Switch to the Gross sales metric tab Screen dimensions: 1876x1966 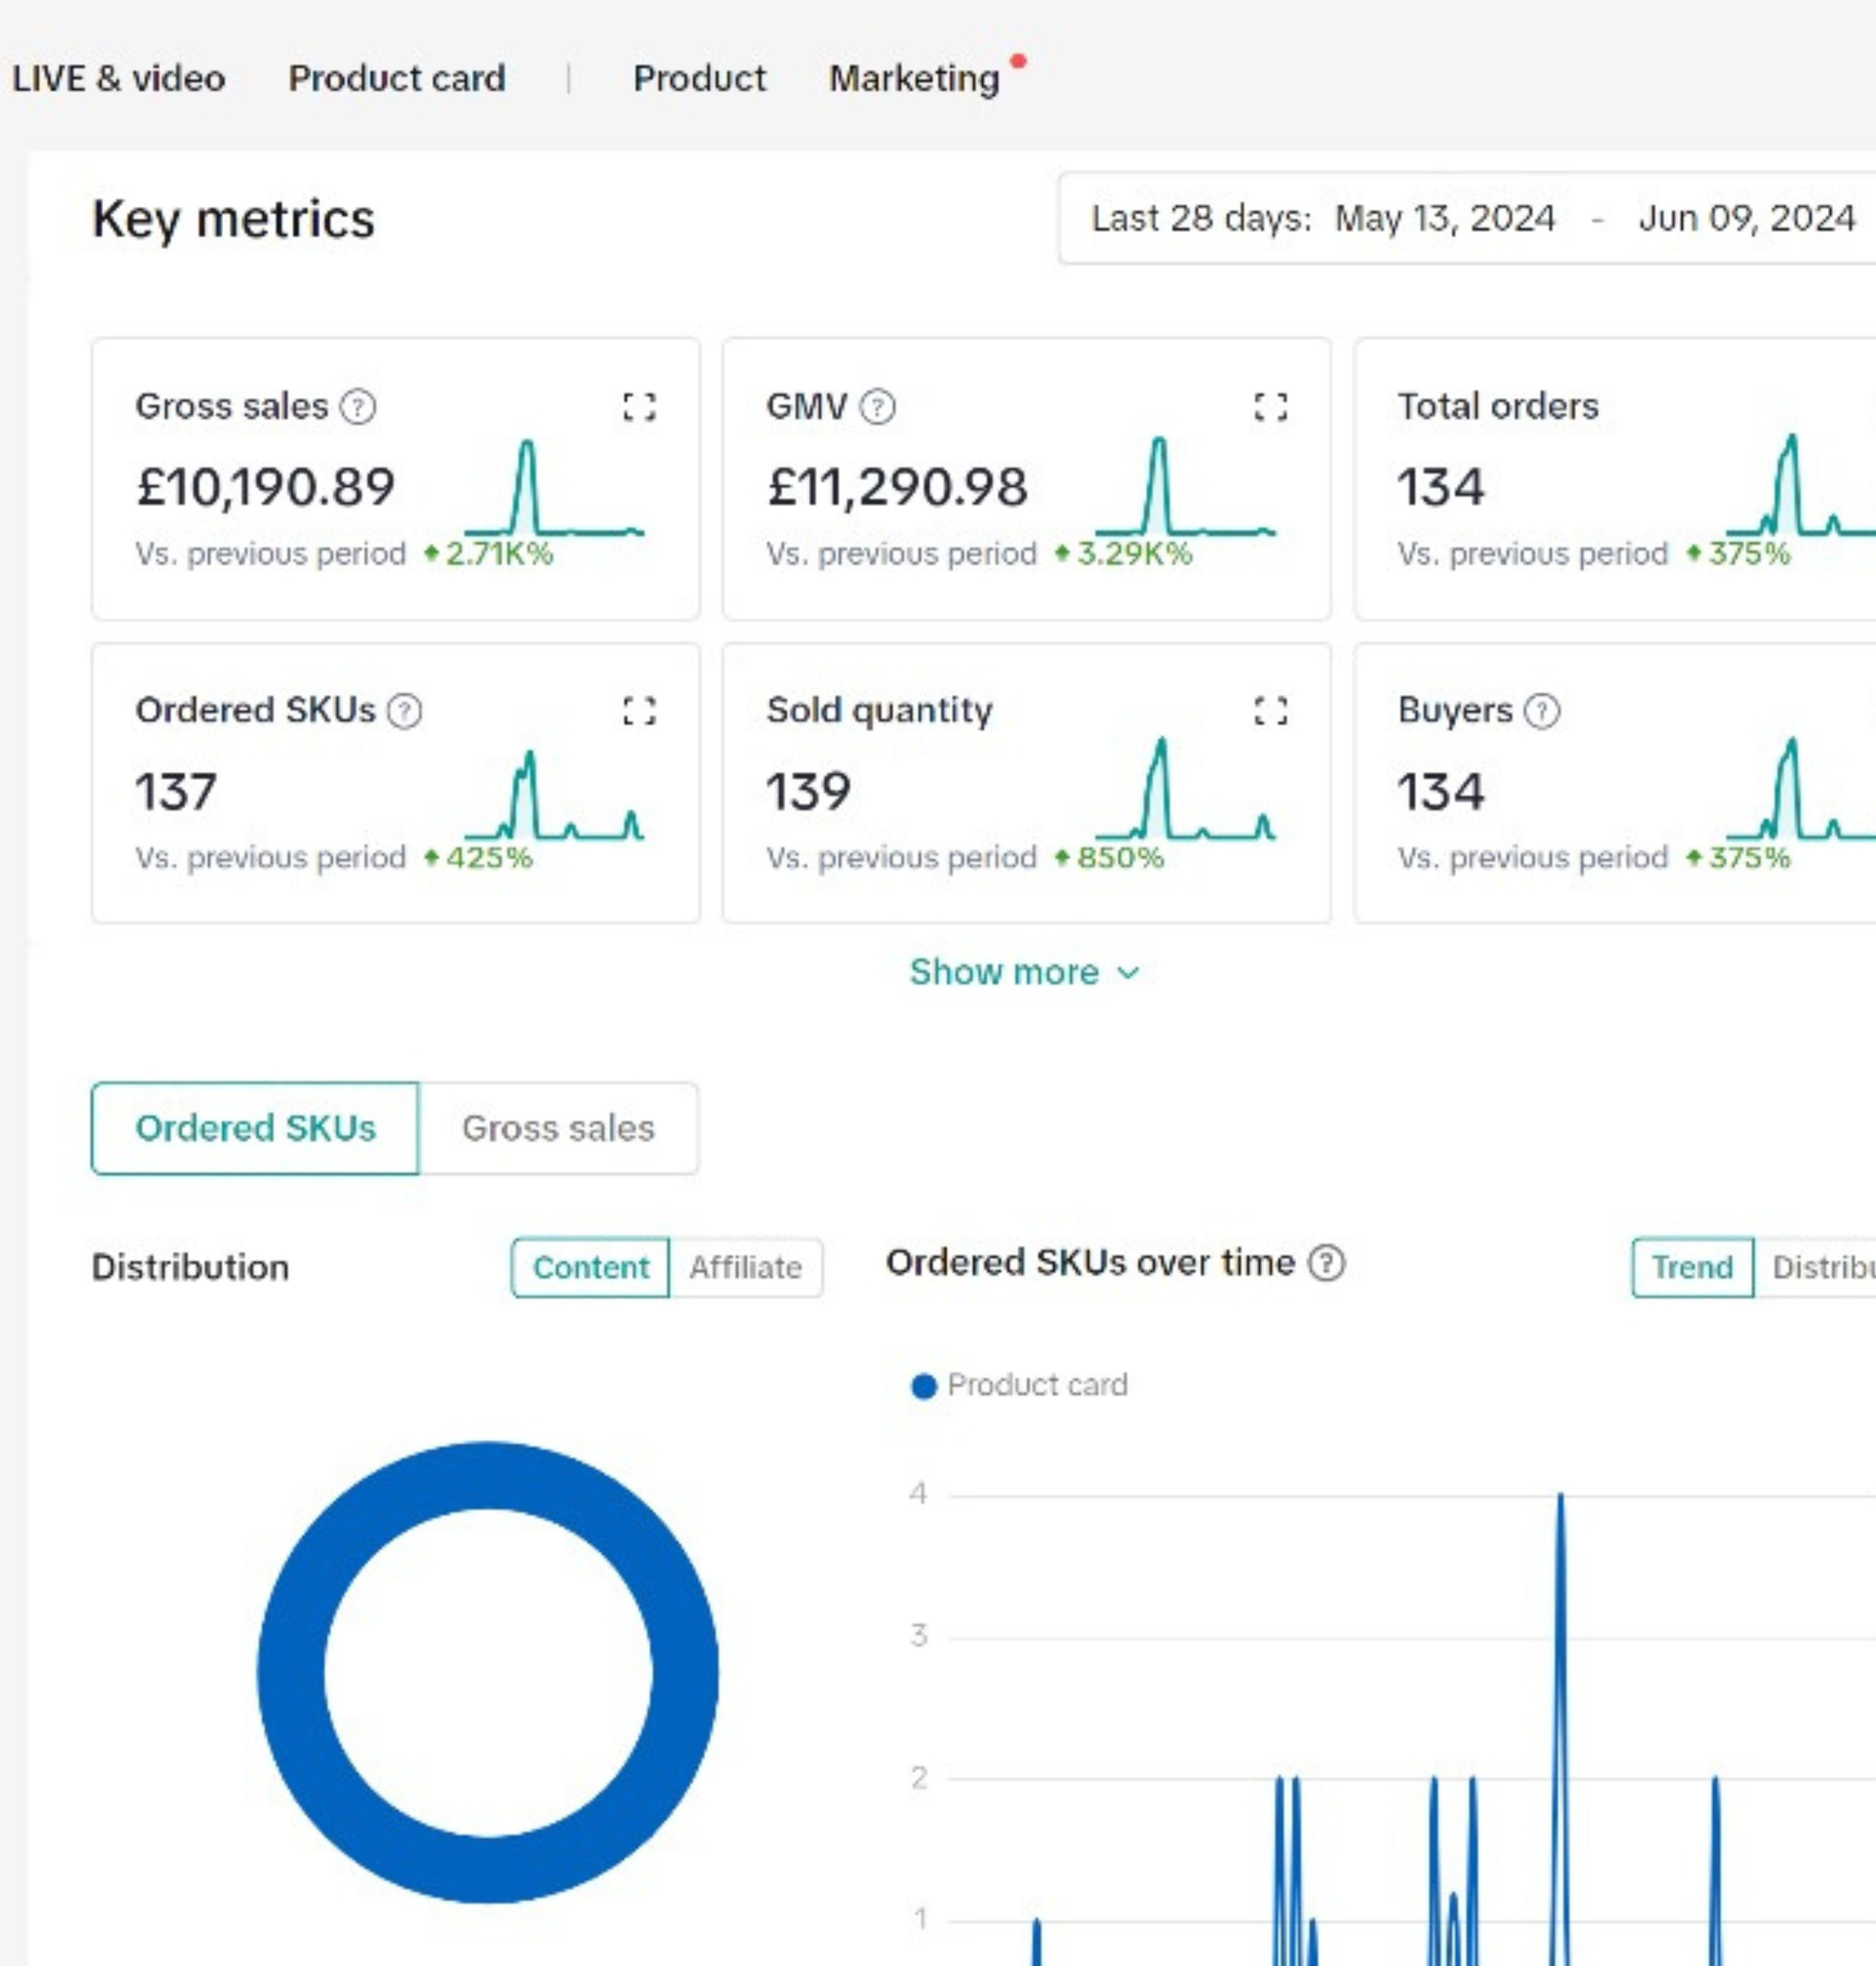tap(558, 1128)
